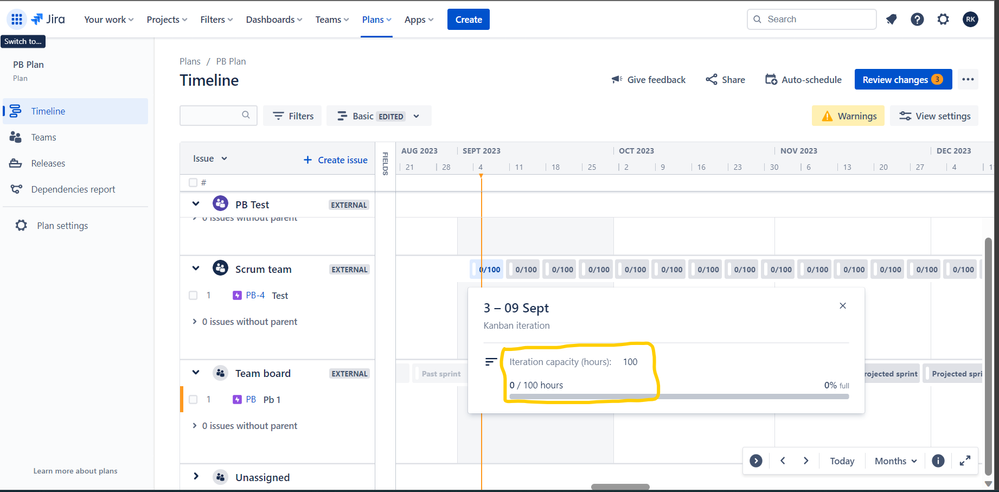
Task: Click the PB-4 epic lightning icon
Action: click(238, 295)
